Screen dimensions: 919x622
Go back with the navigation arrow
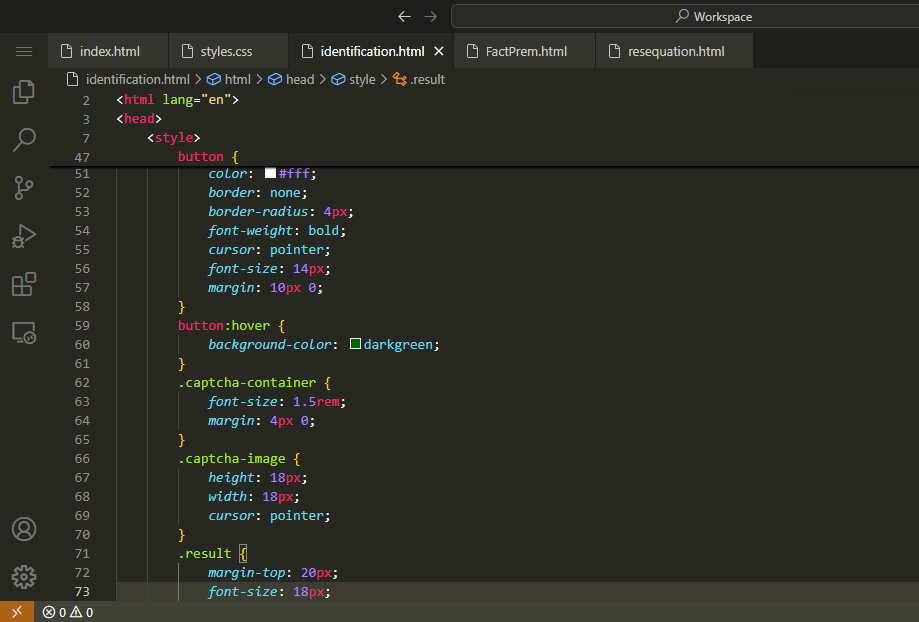[404, 16]
